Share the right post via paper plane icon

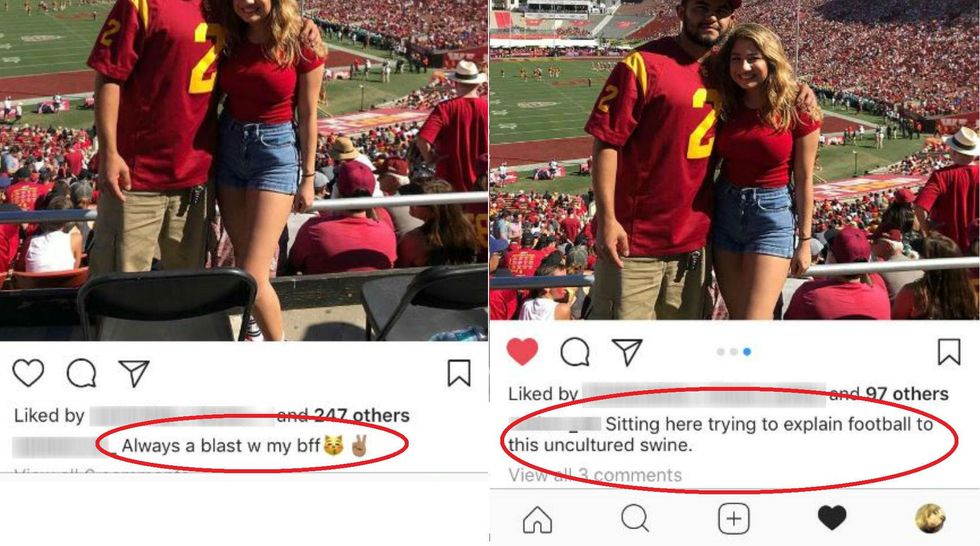627,352
